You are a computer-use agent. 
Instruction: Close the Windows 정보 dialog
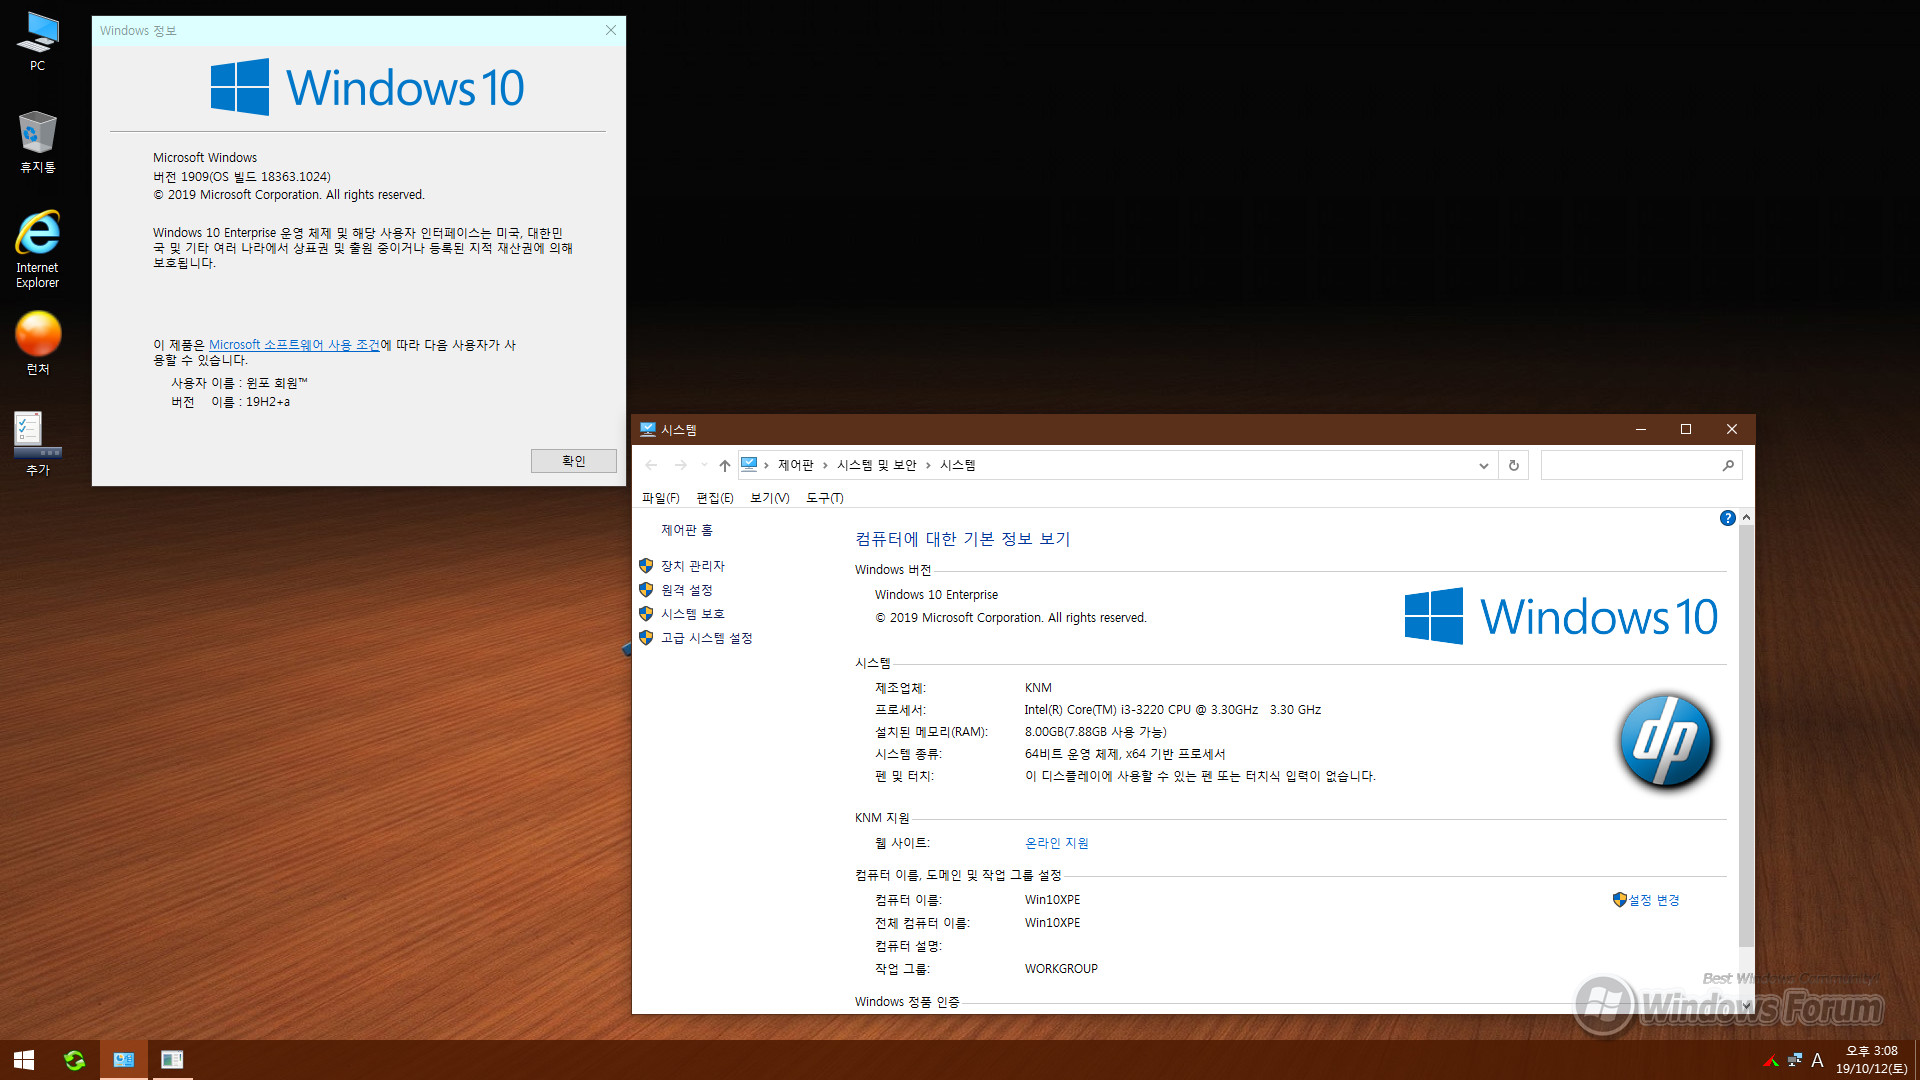click(x=611, y=31)
